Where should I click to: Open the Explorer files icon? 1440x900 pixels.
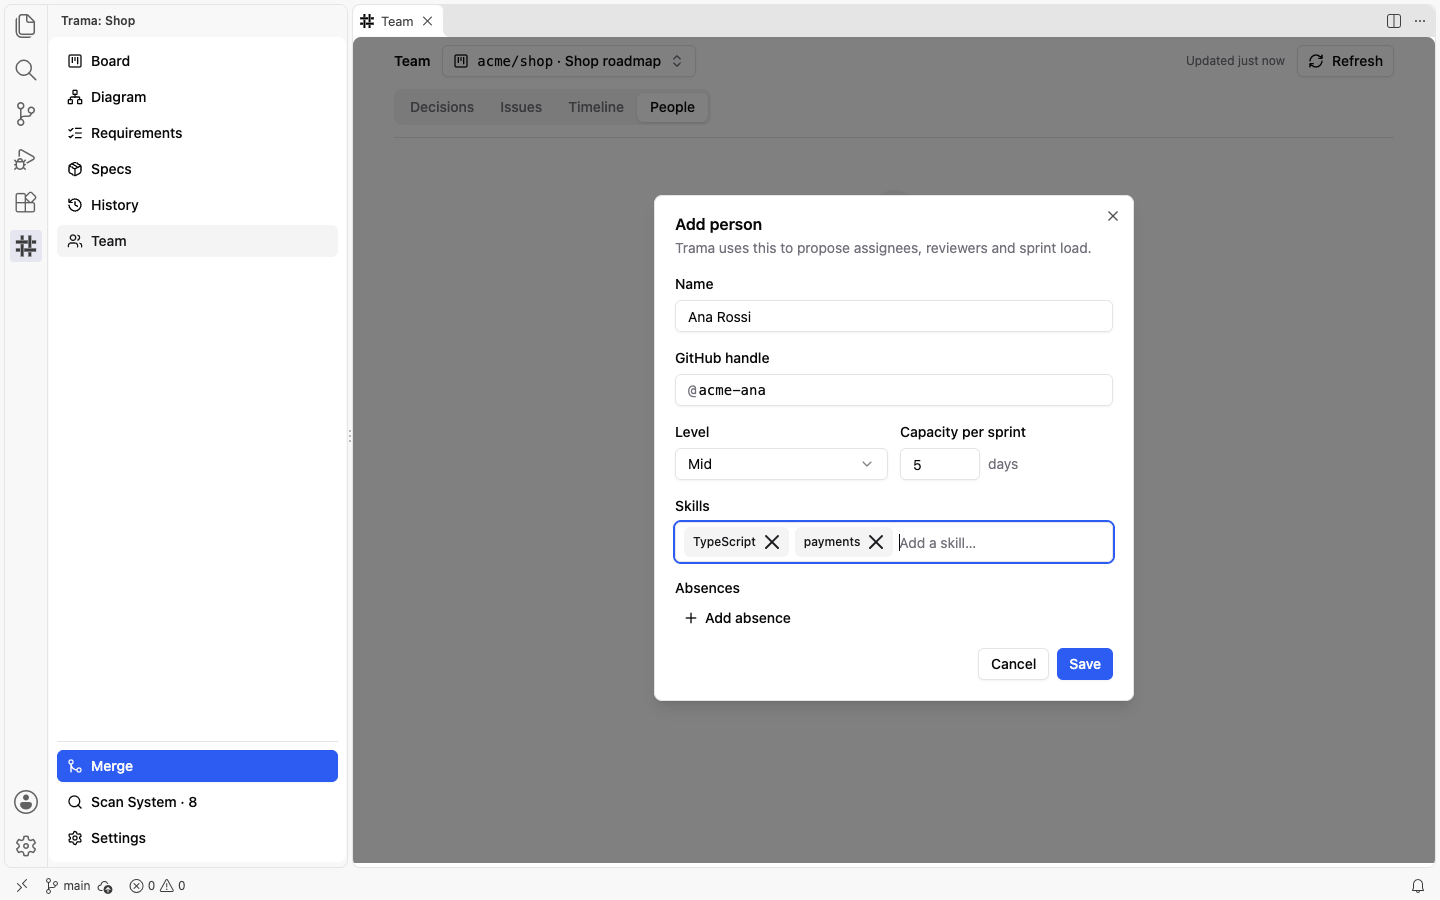click(x=26, y=25)
